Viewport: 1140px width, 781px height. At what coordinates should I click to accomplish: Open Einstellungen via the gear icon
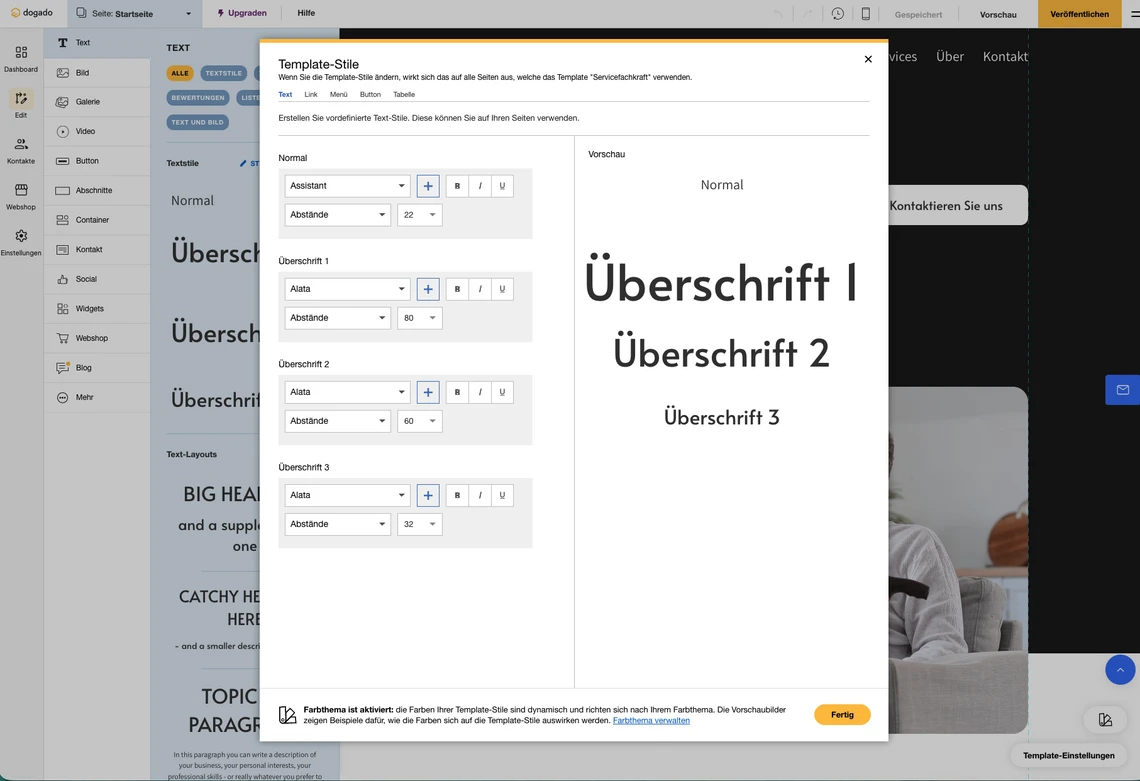coord(21,241)
